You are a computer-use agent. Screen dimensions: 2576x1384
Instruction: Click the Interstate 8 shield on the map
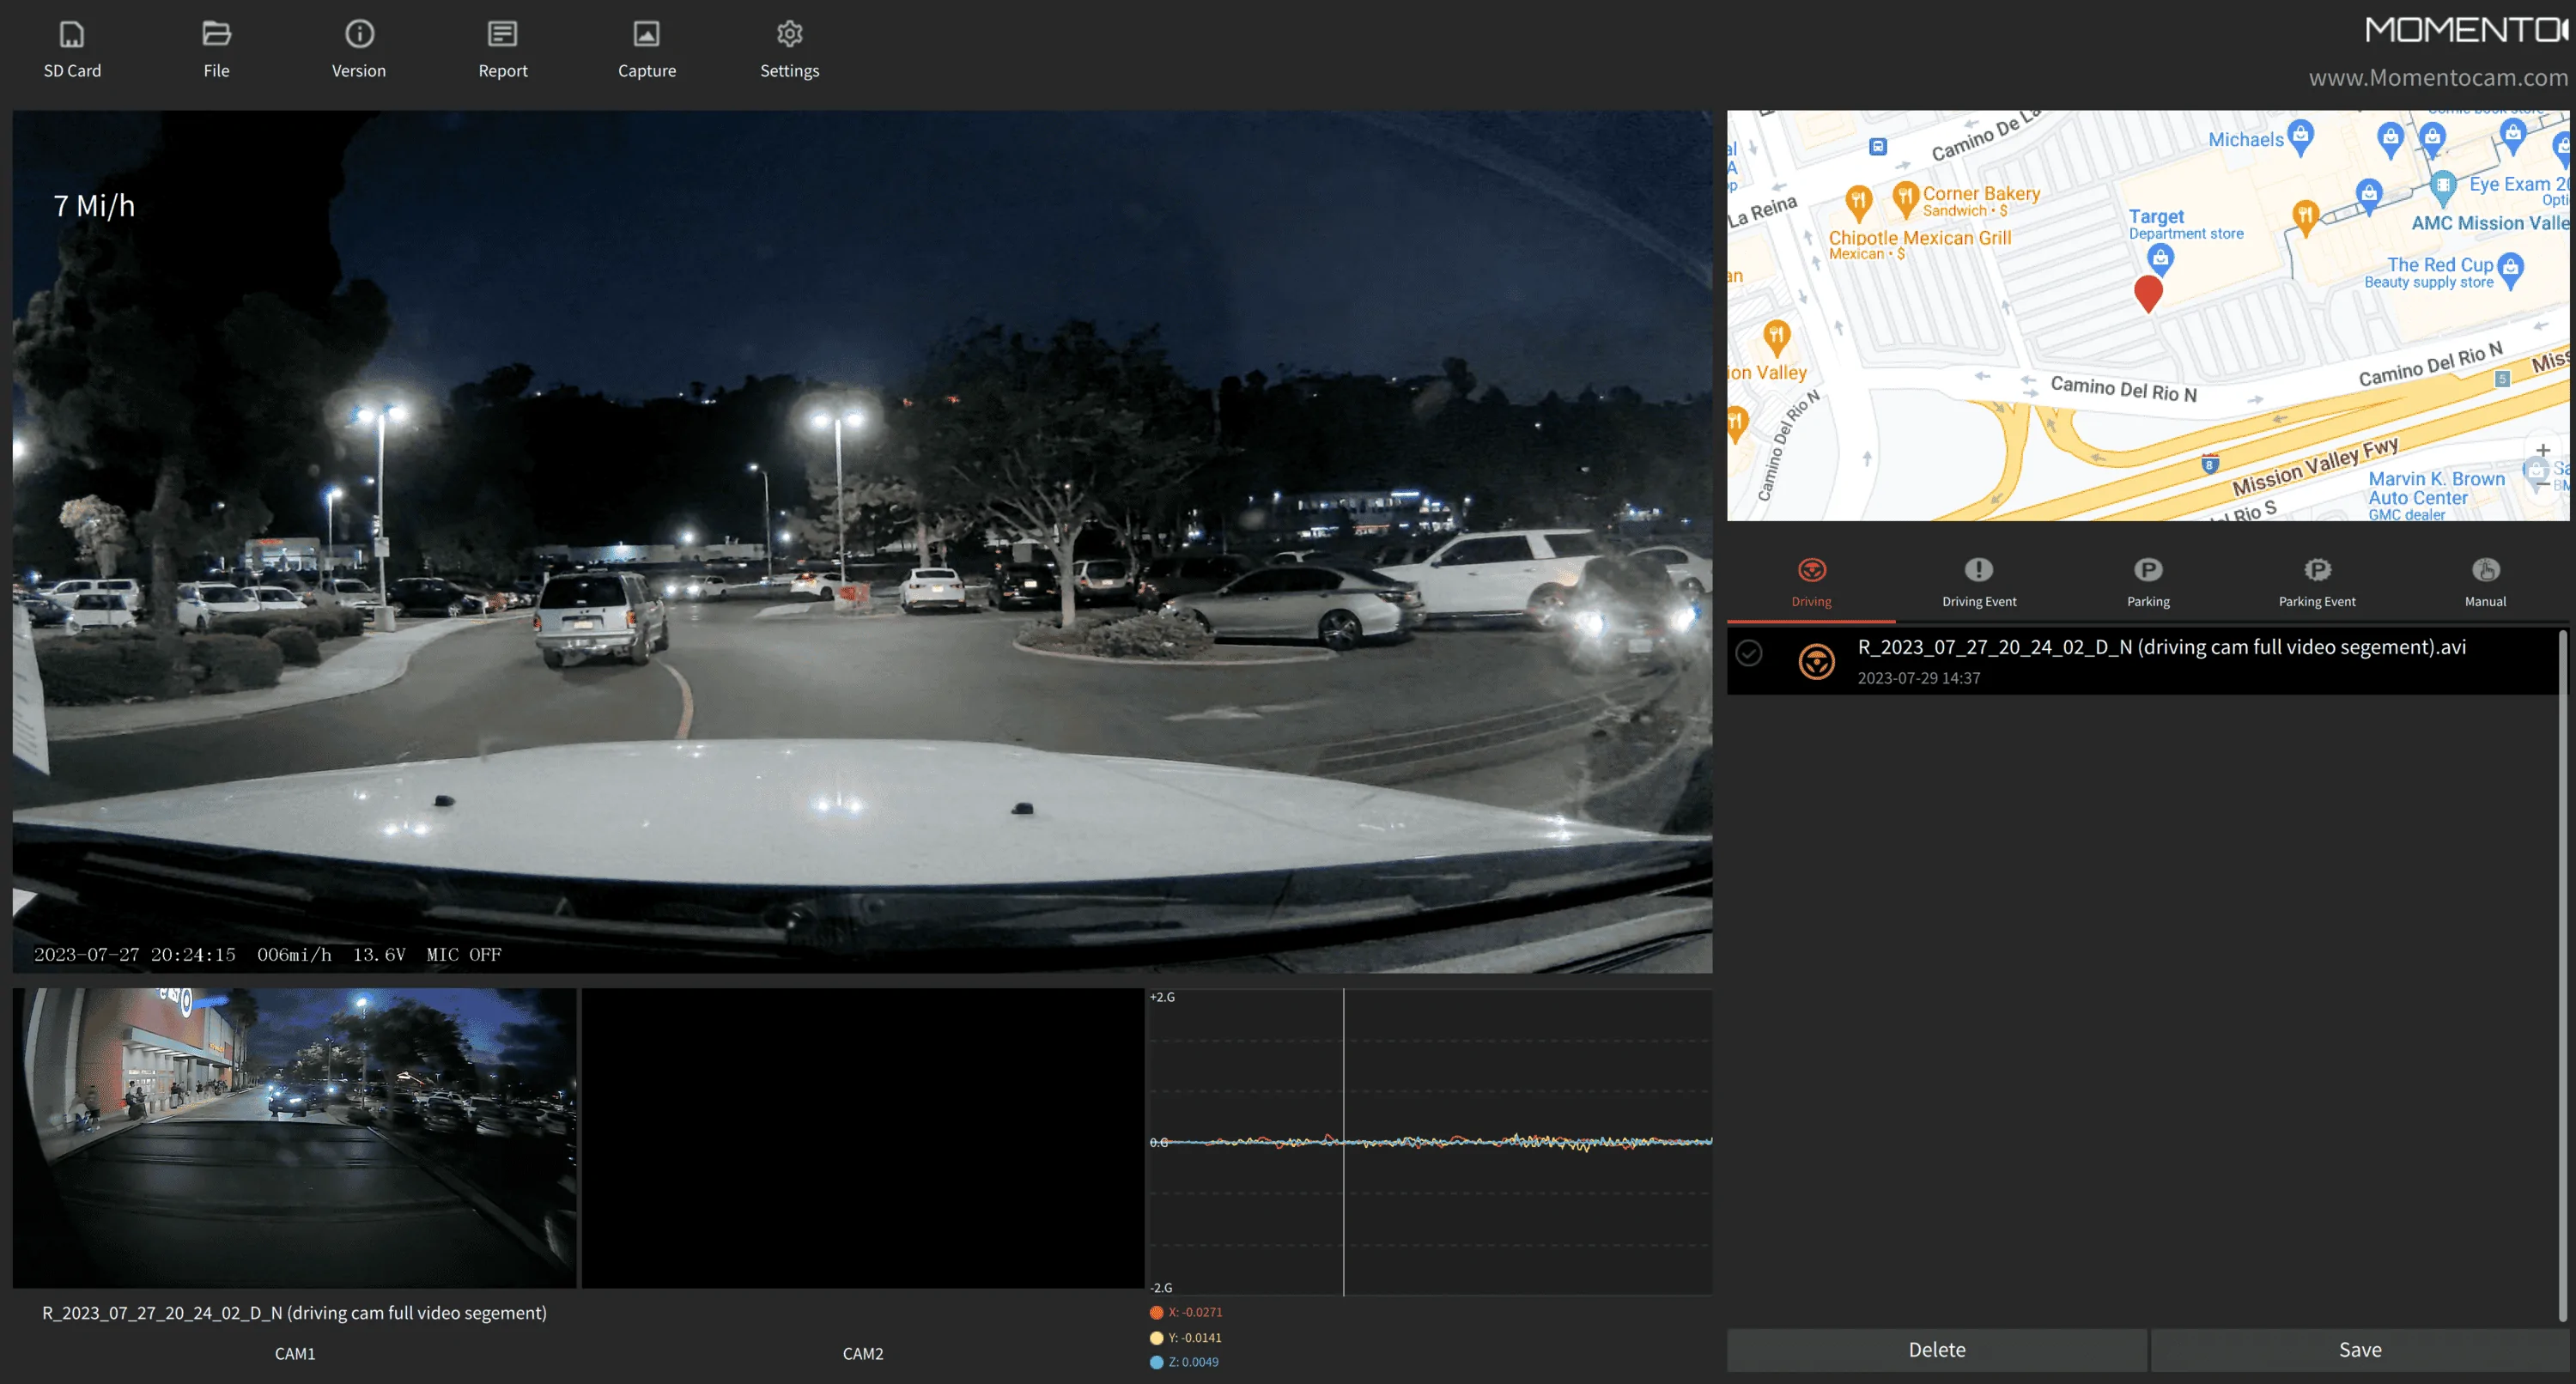2210,463
